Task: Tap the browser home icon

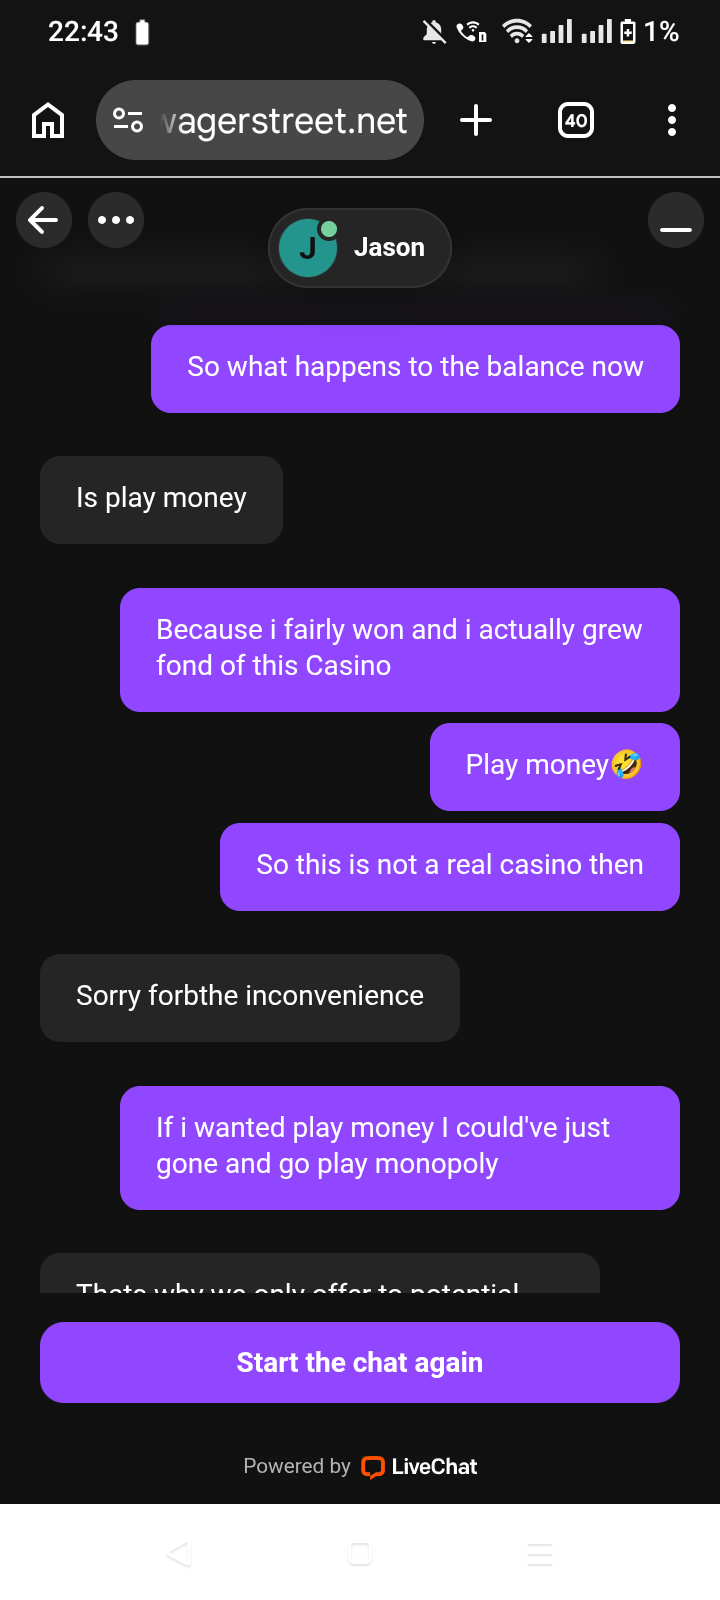Action: pos(48,121)
